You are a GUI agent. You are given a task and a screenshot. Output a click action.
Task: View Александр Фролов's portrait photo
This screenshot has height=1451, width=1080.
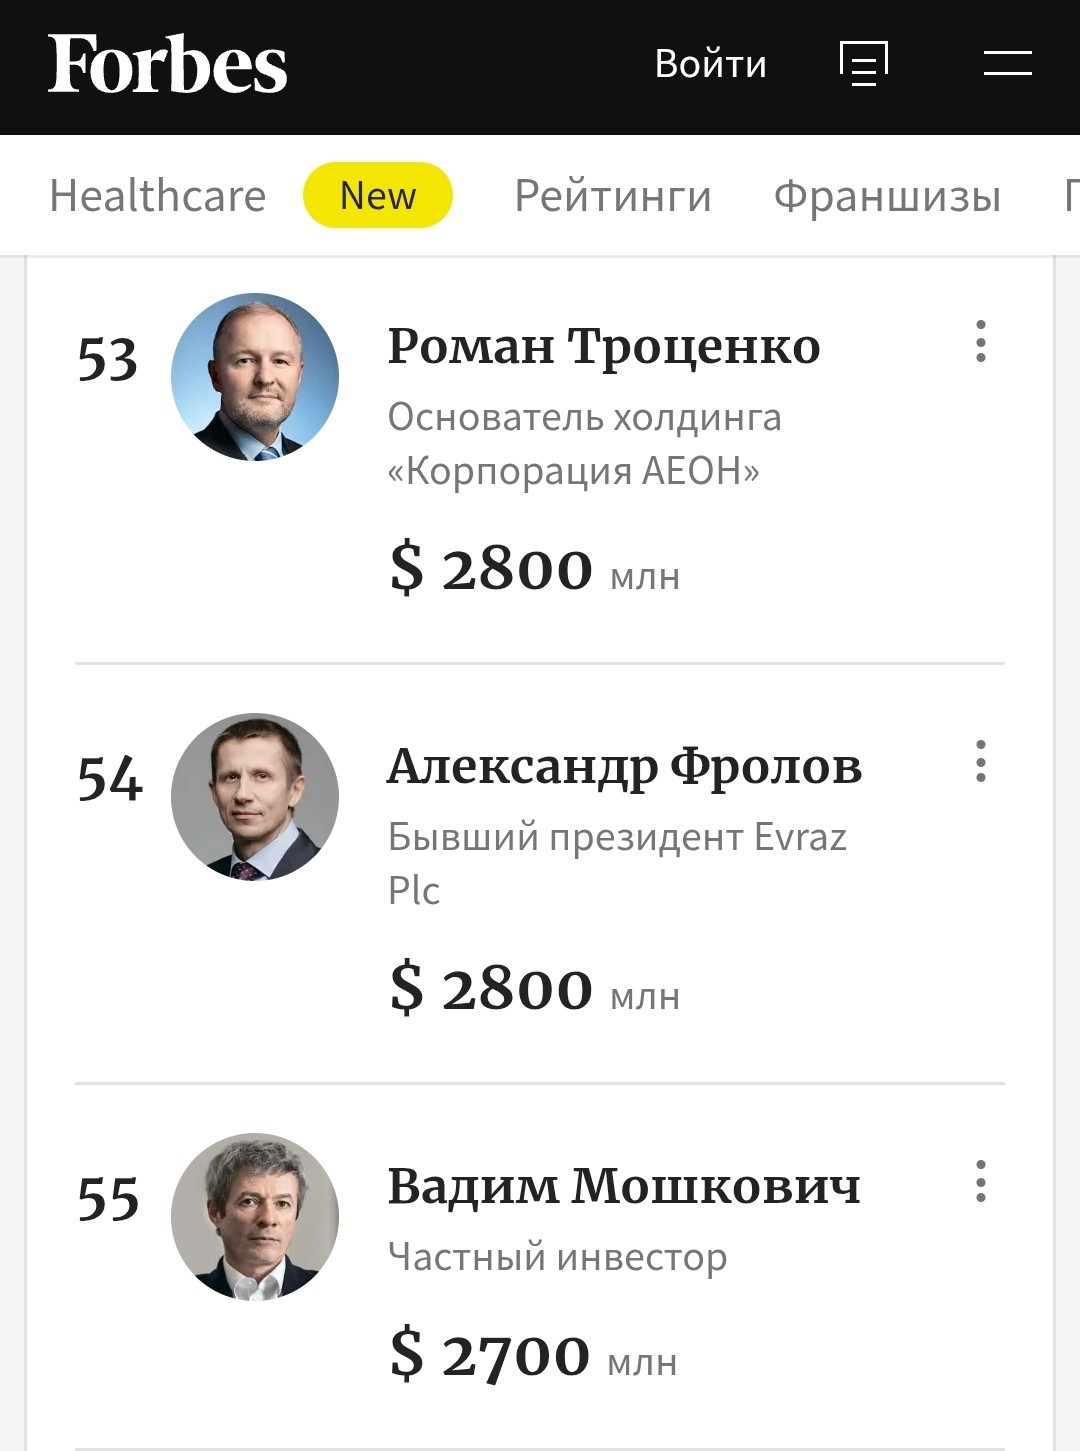pyautogui.click(x=255, y=797)
